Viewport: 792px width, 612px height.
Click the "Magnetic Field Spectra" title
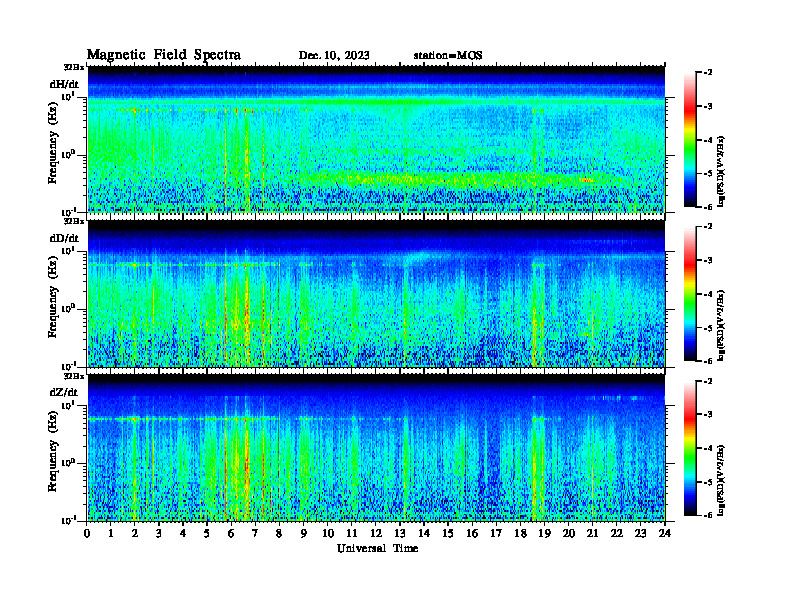(x=164, y=55)
